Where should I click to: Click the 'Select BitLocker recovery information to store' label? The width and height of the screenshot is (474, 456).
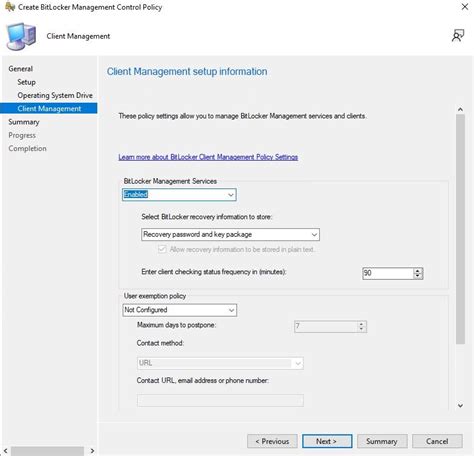[207, 217]
